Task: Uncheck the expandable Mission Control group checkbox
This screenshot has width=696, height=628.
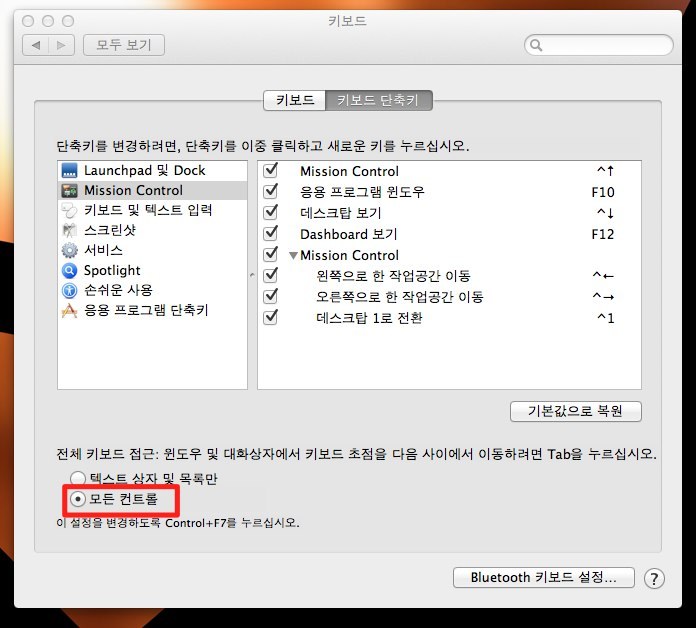Action: coord(270,255)
